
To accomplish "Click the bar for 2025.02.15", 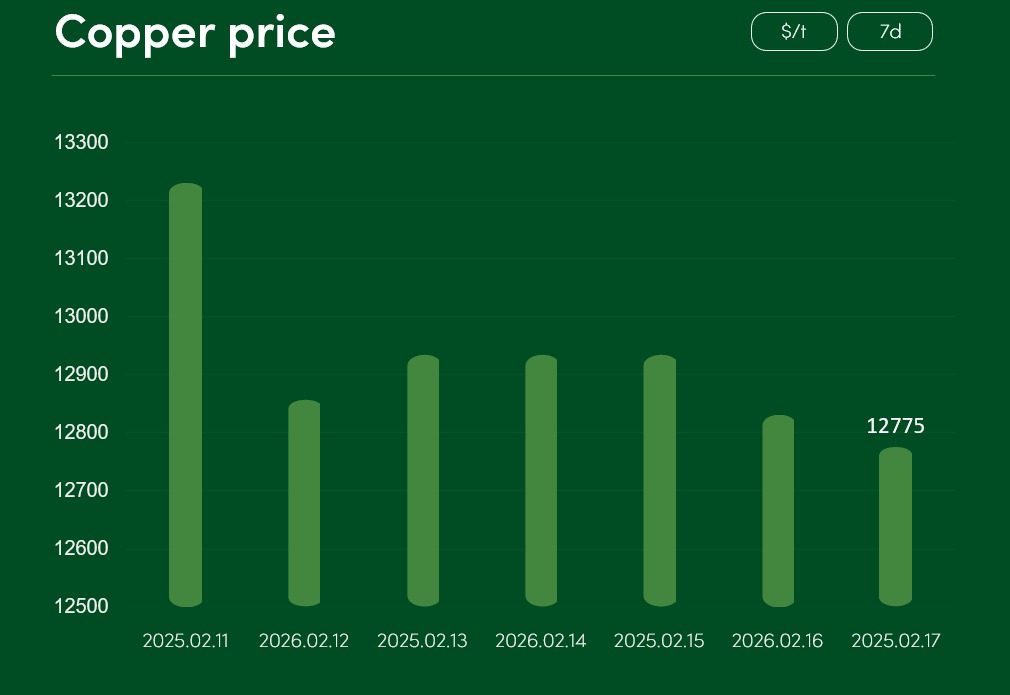I will coord(660,481).
